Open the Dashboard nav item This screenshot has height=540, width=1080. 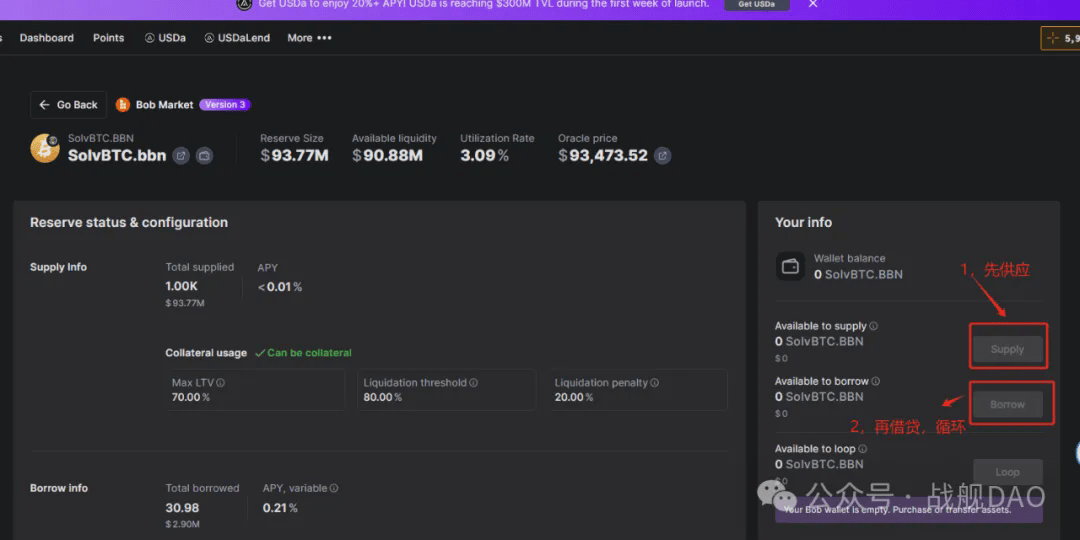pyautogui.click(x=47, y=38)
